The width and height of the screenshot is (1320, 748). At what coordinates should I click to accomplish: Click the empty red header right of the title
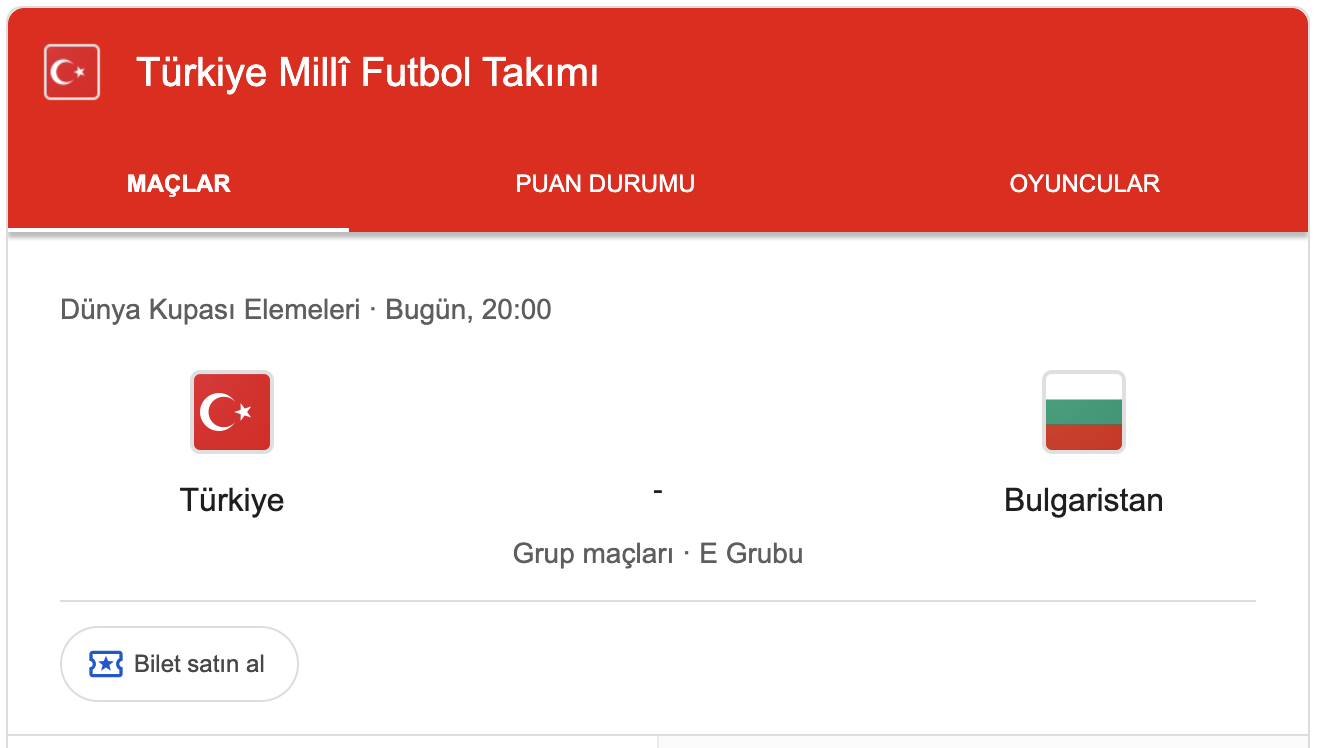tap(950, 73)
